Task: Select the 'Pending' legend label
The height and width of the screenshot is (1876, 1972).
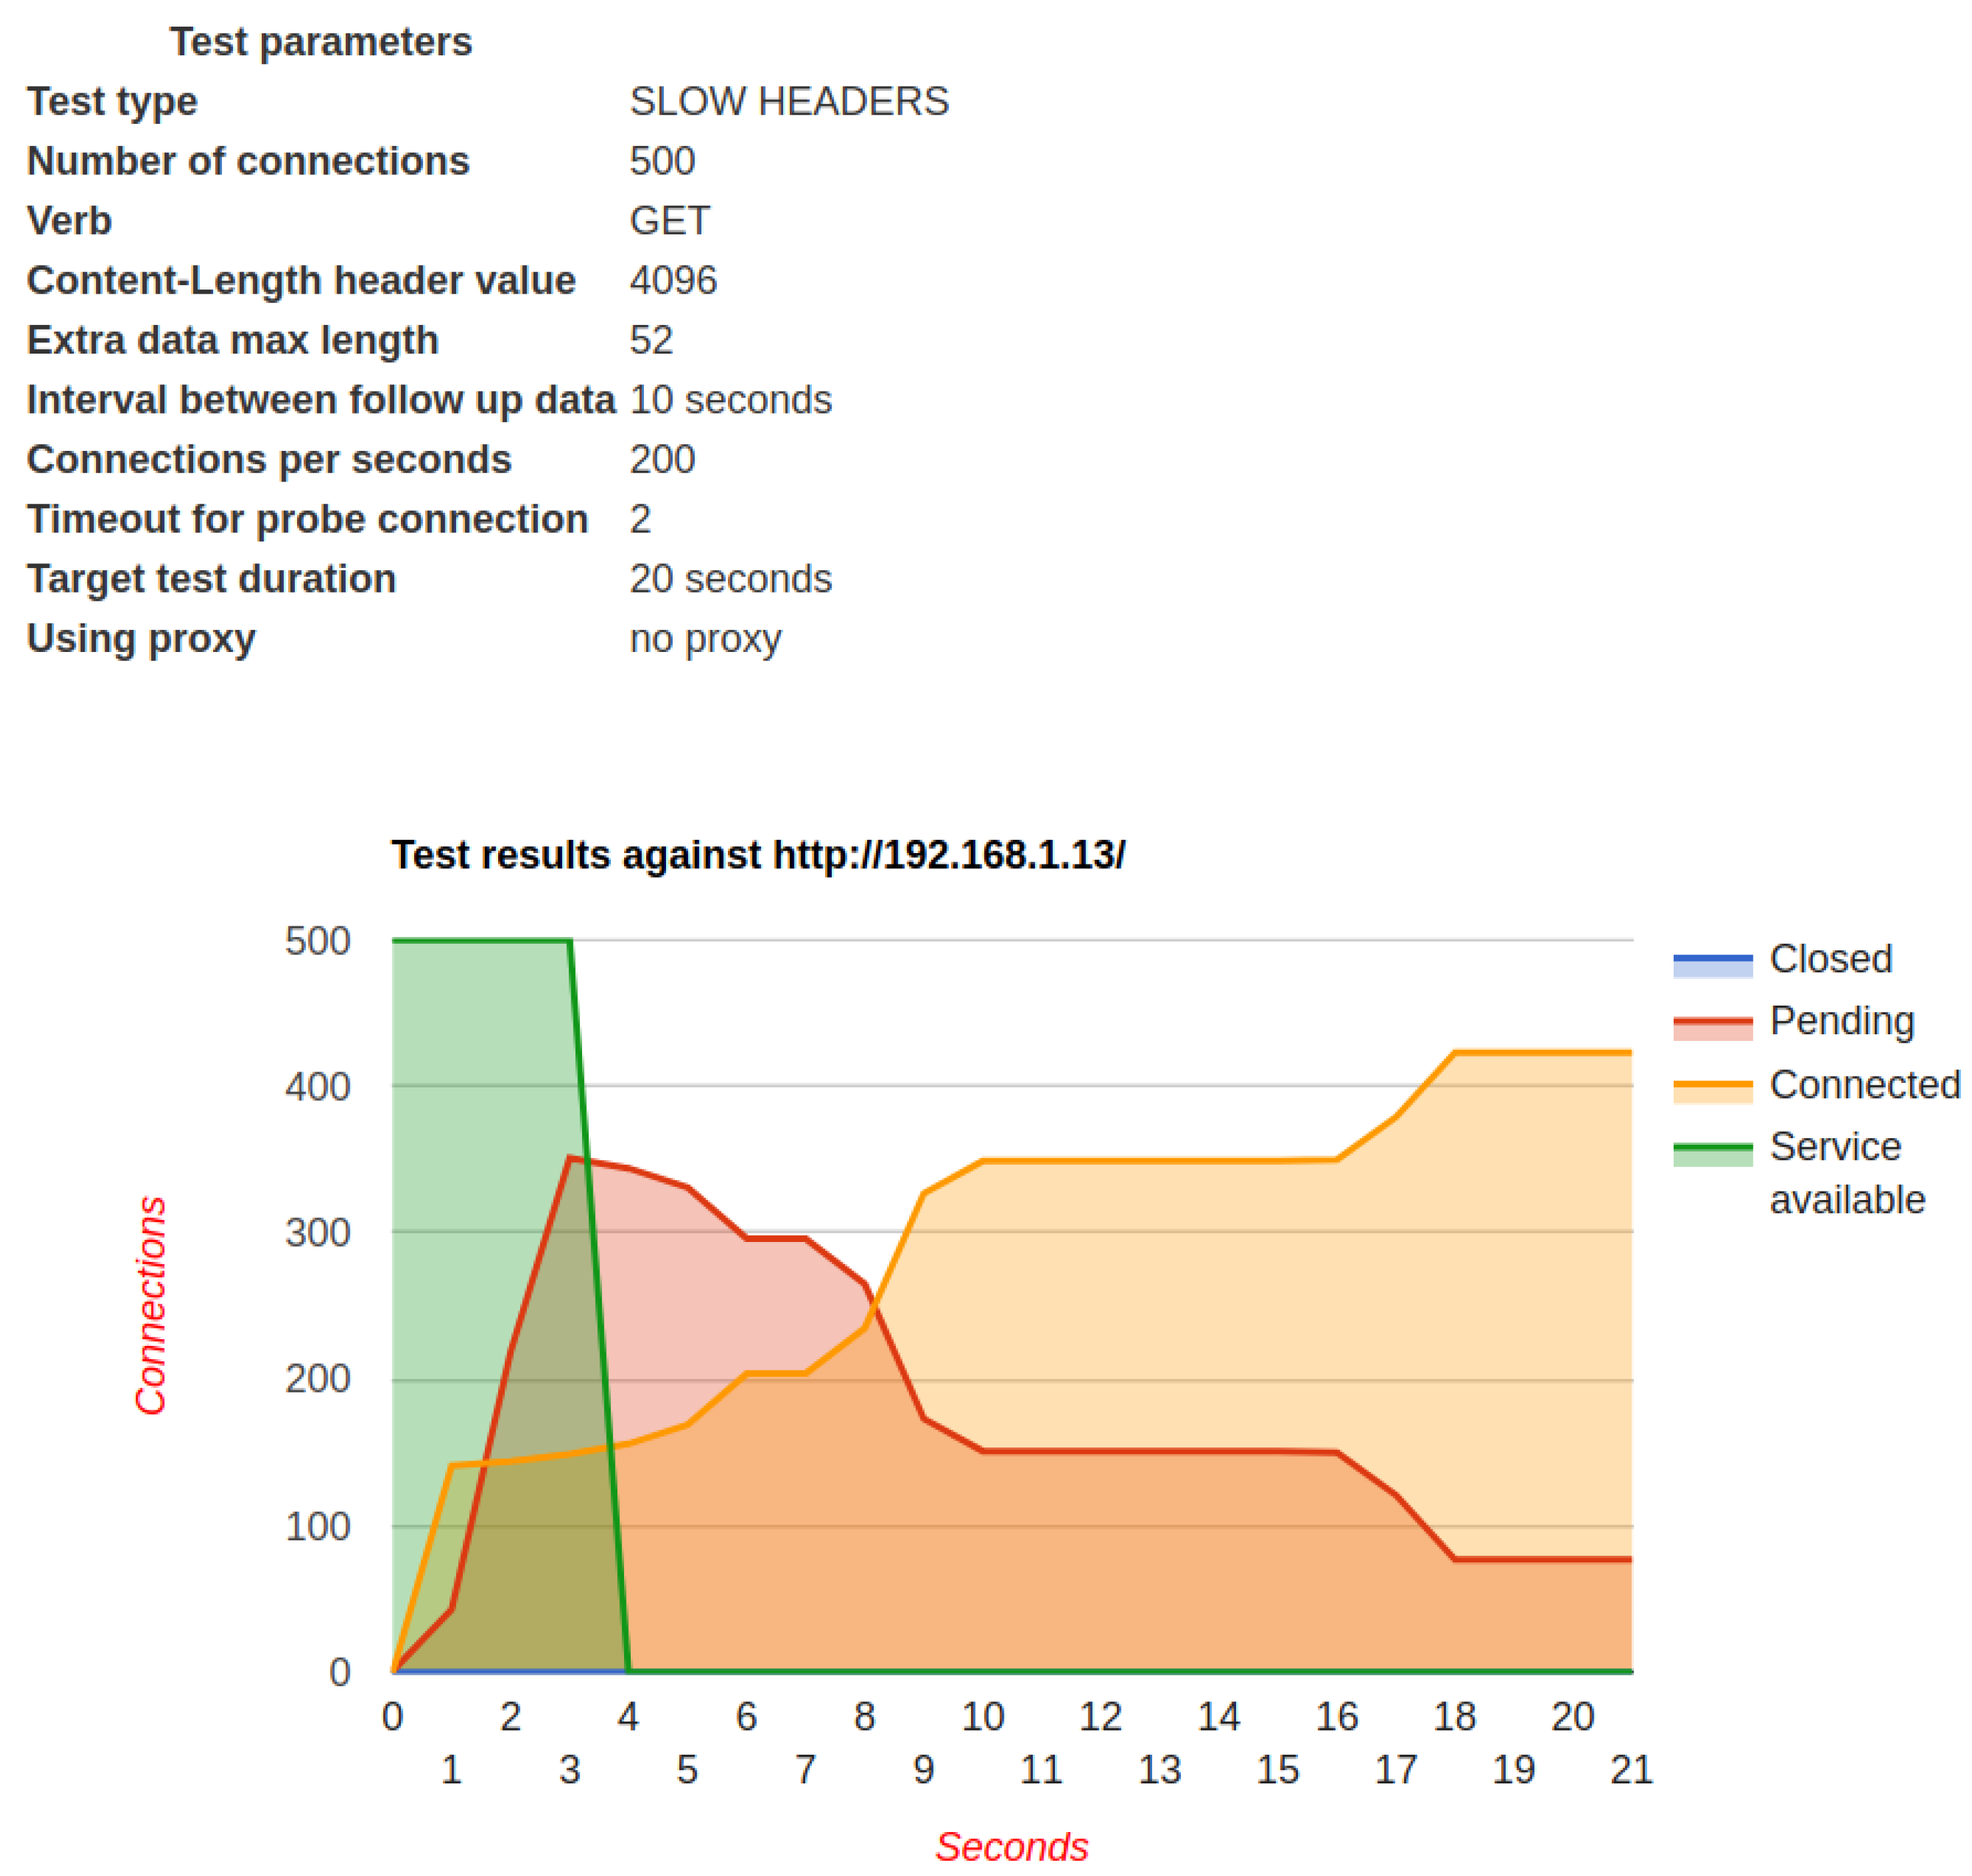Action: (x=1841, y=1021)
